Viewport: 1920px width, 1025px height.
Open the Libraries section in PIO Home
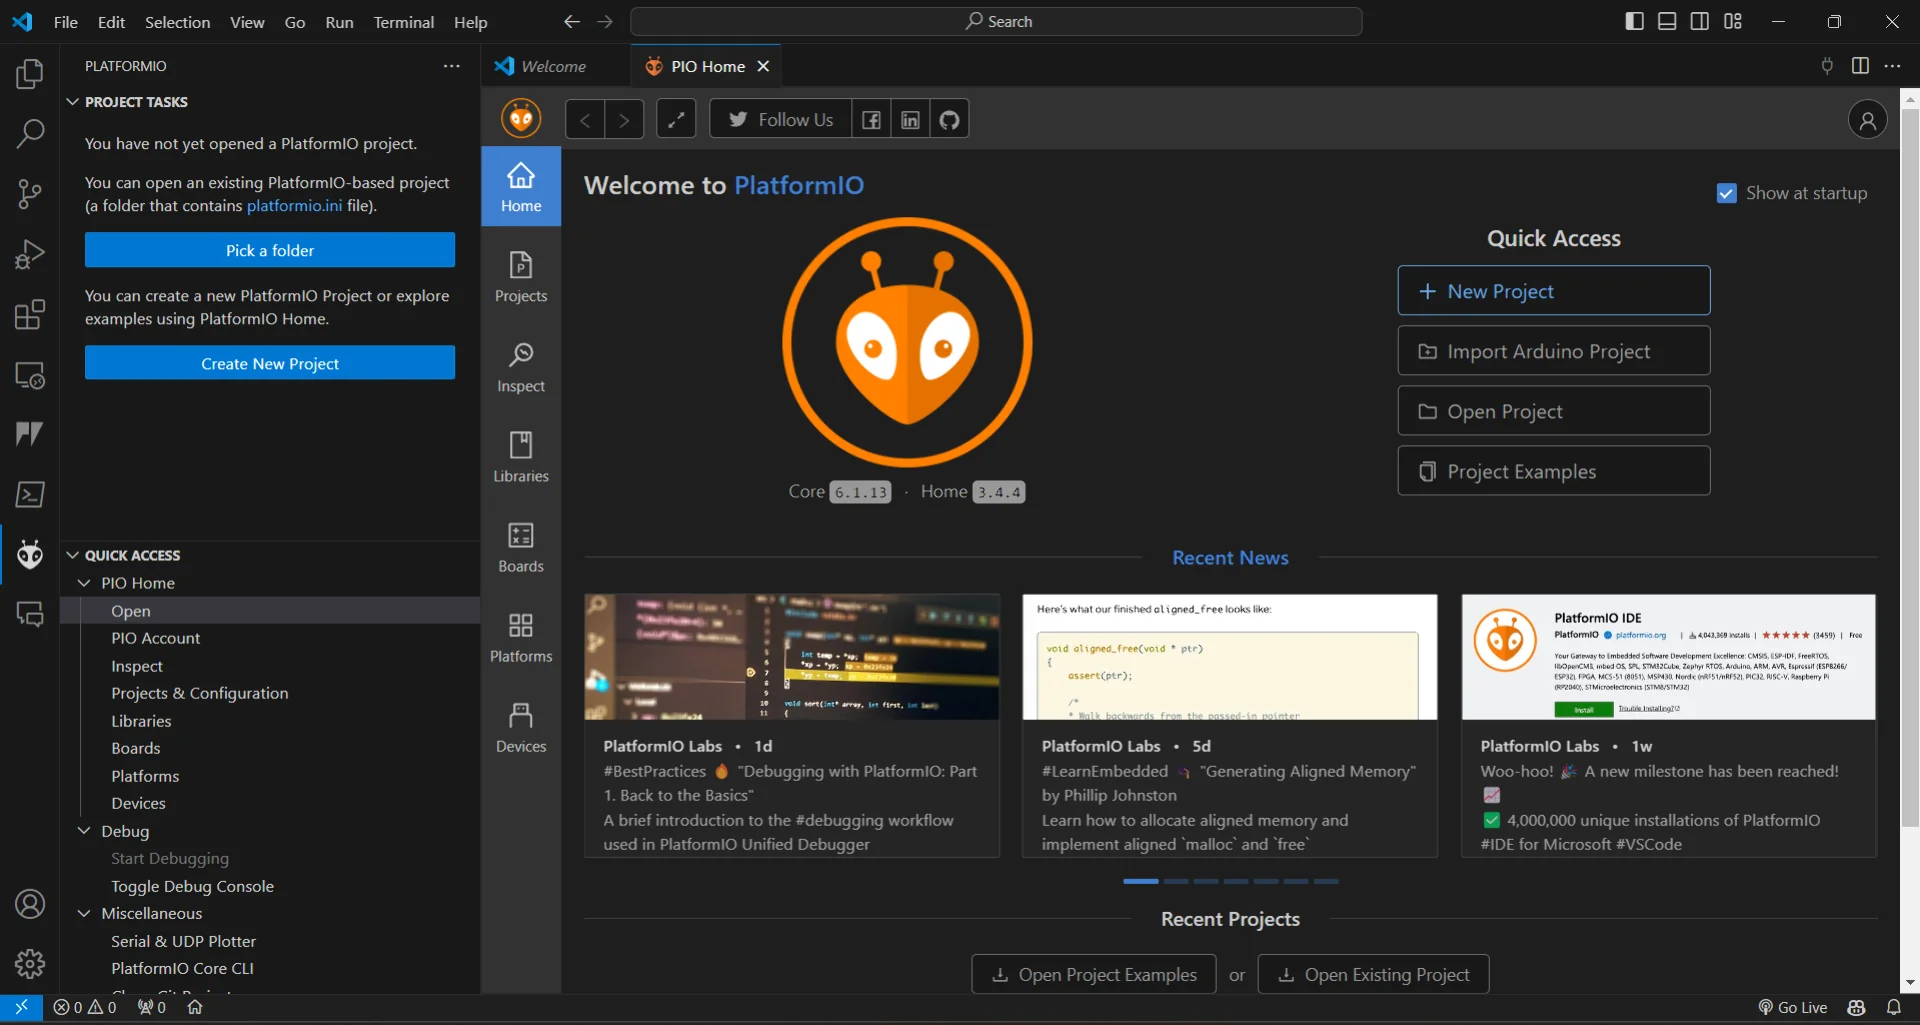tap(521, 457)
